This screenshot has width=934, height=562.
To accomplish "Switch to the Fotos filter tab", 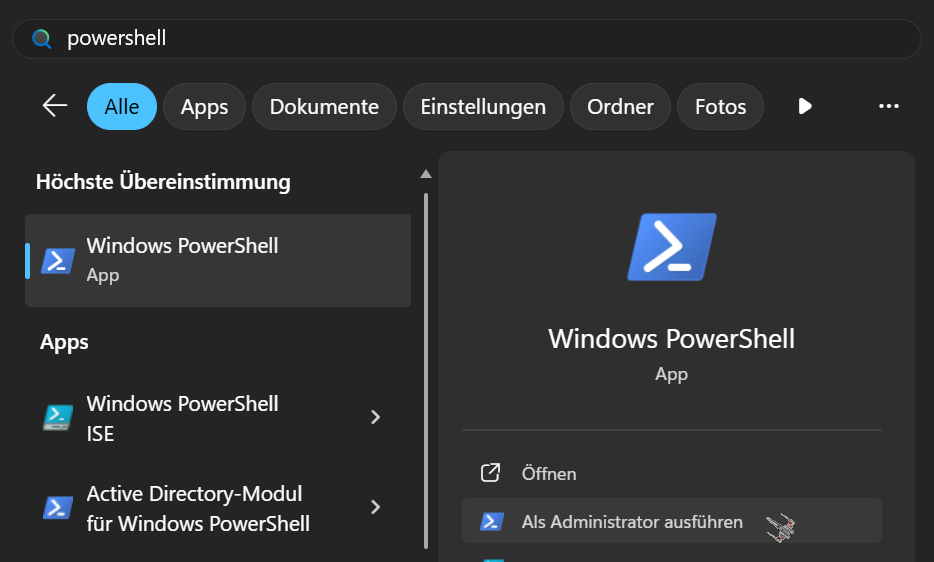I will click(720, 107).
